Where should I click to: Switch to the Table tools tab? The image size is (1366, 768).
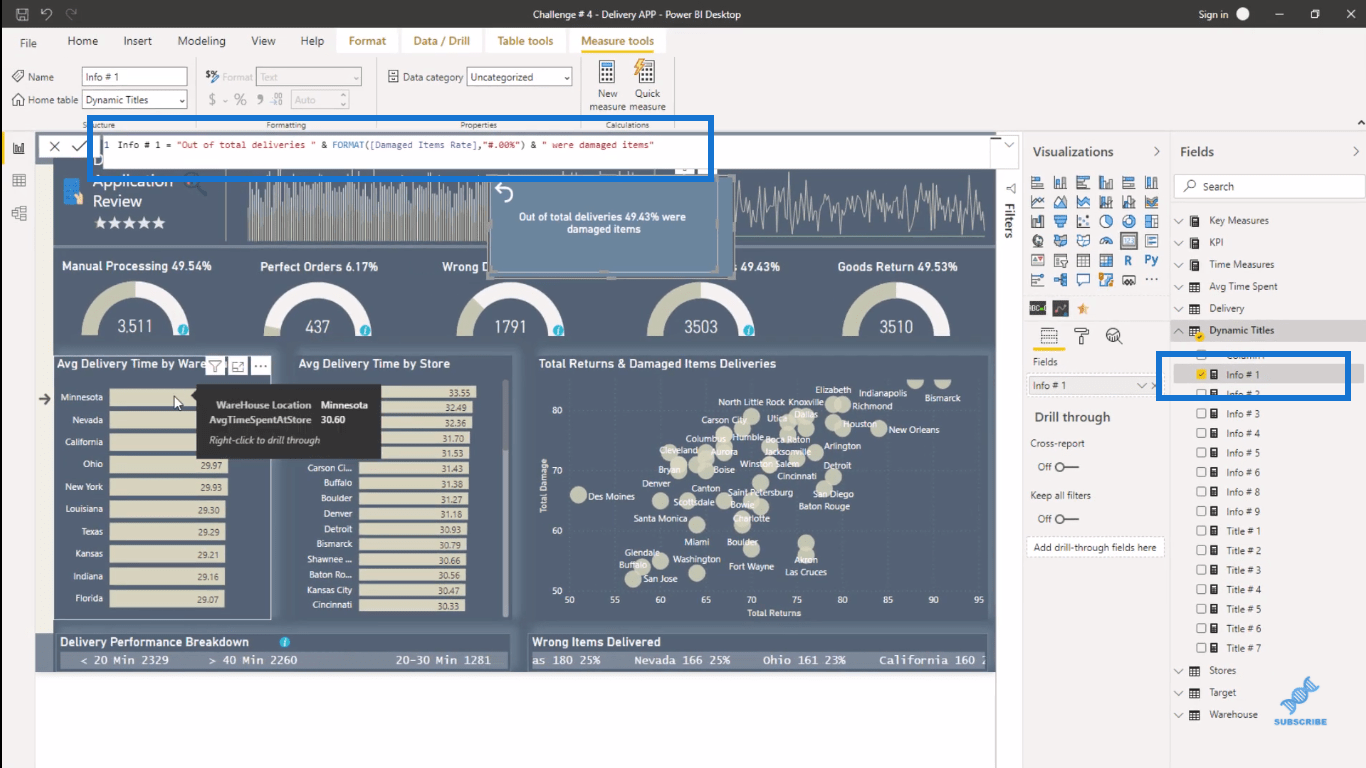click(x=525, y=41)
